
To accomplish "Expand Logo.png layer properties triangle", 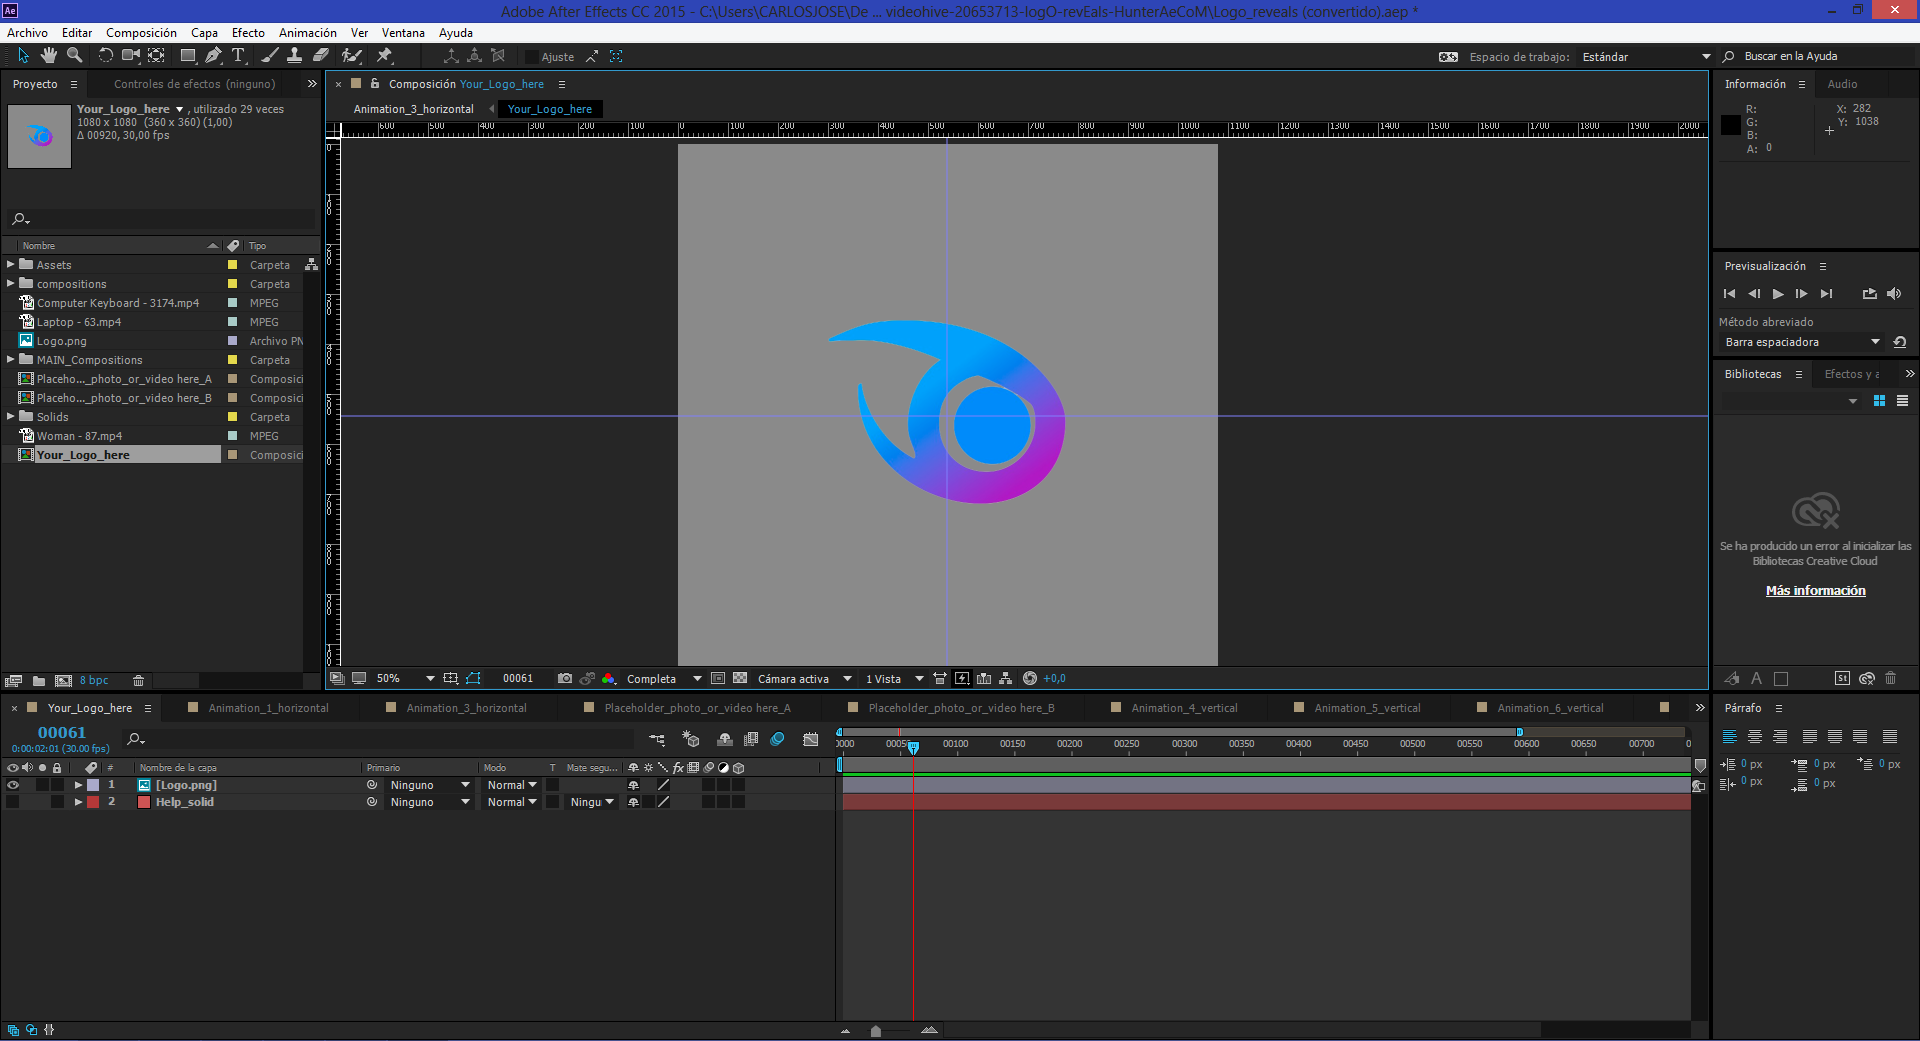I will 78,785.
